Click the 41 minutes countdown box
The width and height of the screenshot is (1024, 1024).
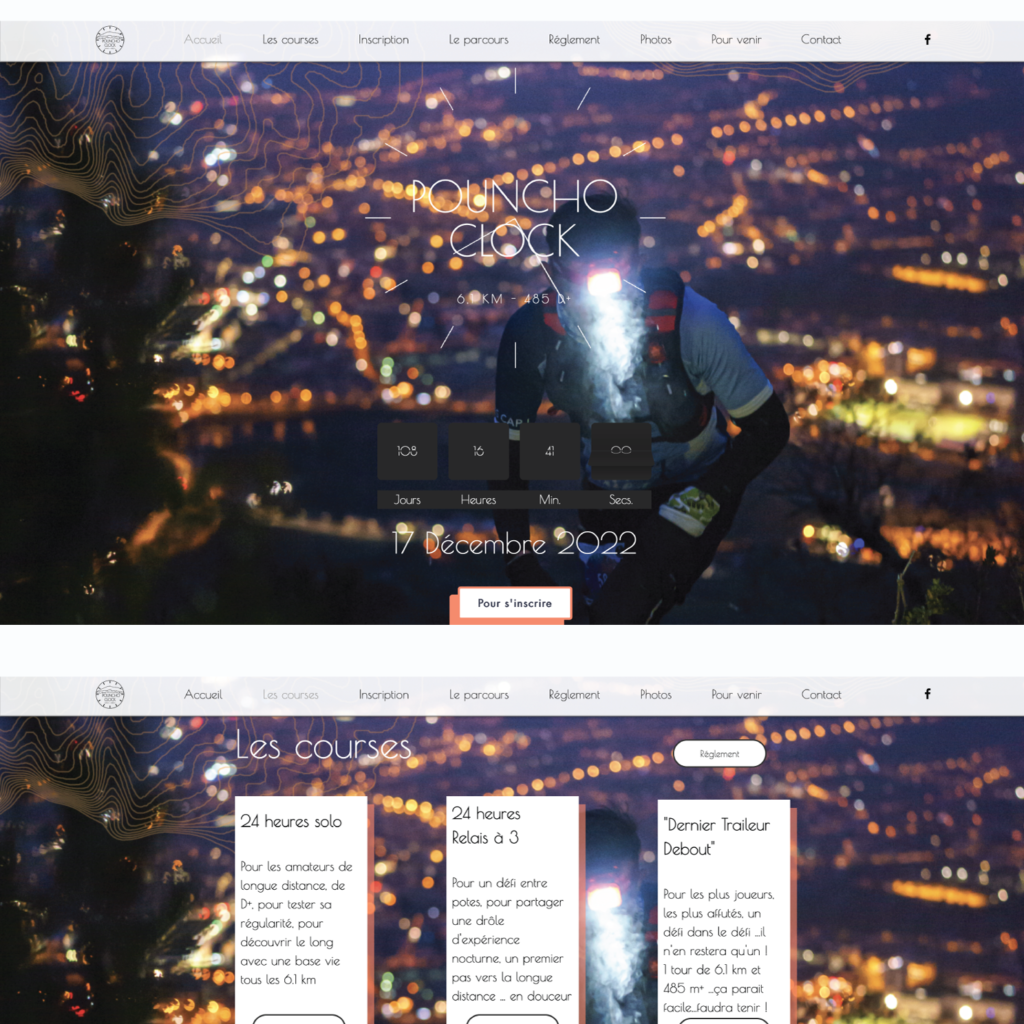click(550, 451)
